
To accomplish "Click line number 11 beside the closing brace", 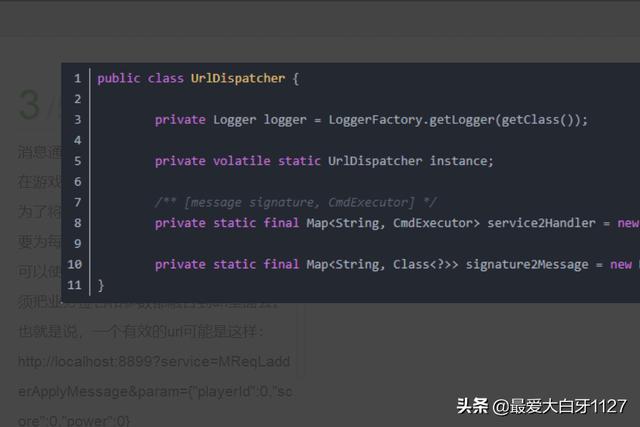I will tap(75, 285).
